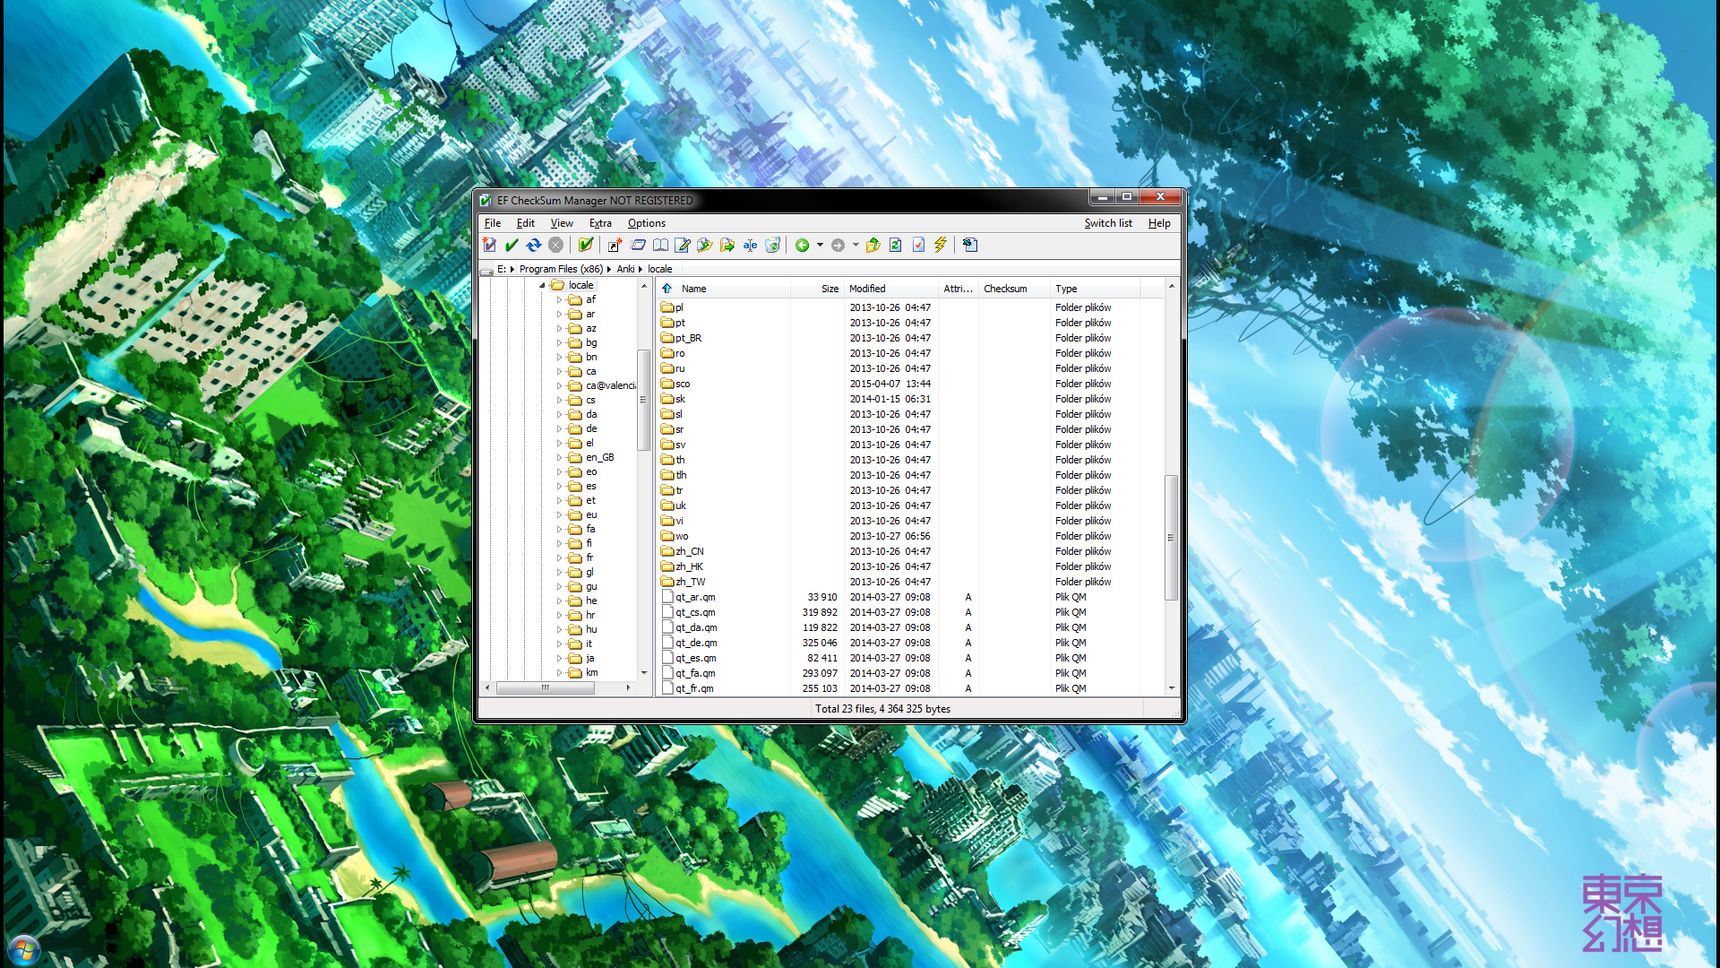
Task: Click 'Anki' in the path breadcrumb
Action: (626, 269)
